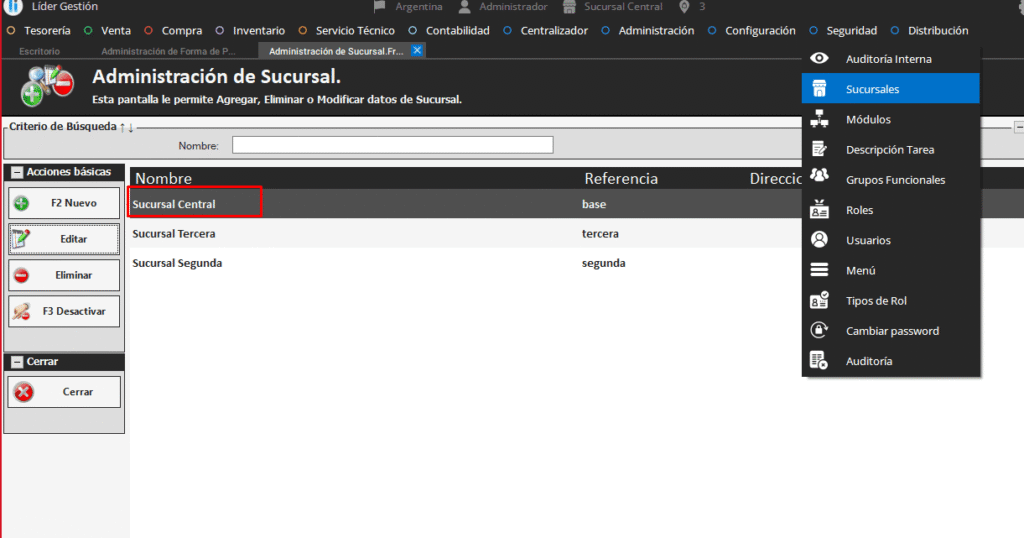Screen dimensions: 1024x538
Task: Switch to the Escritorio tab
Action: click(x=40, y=50)
